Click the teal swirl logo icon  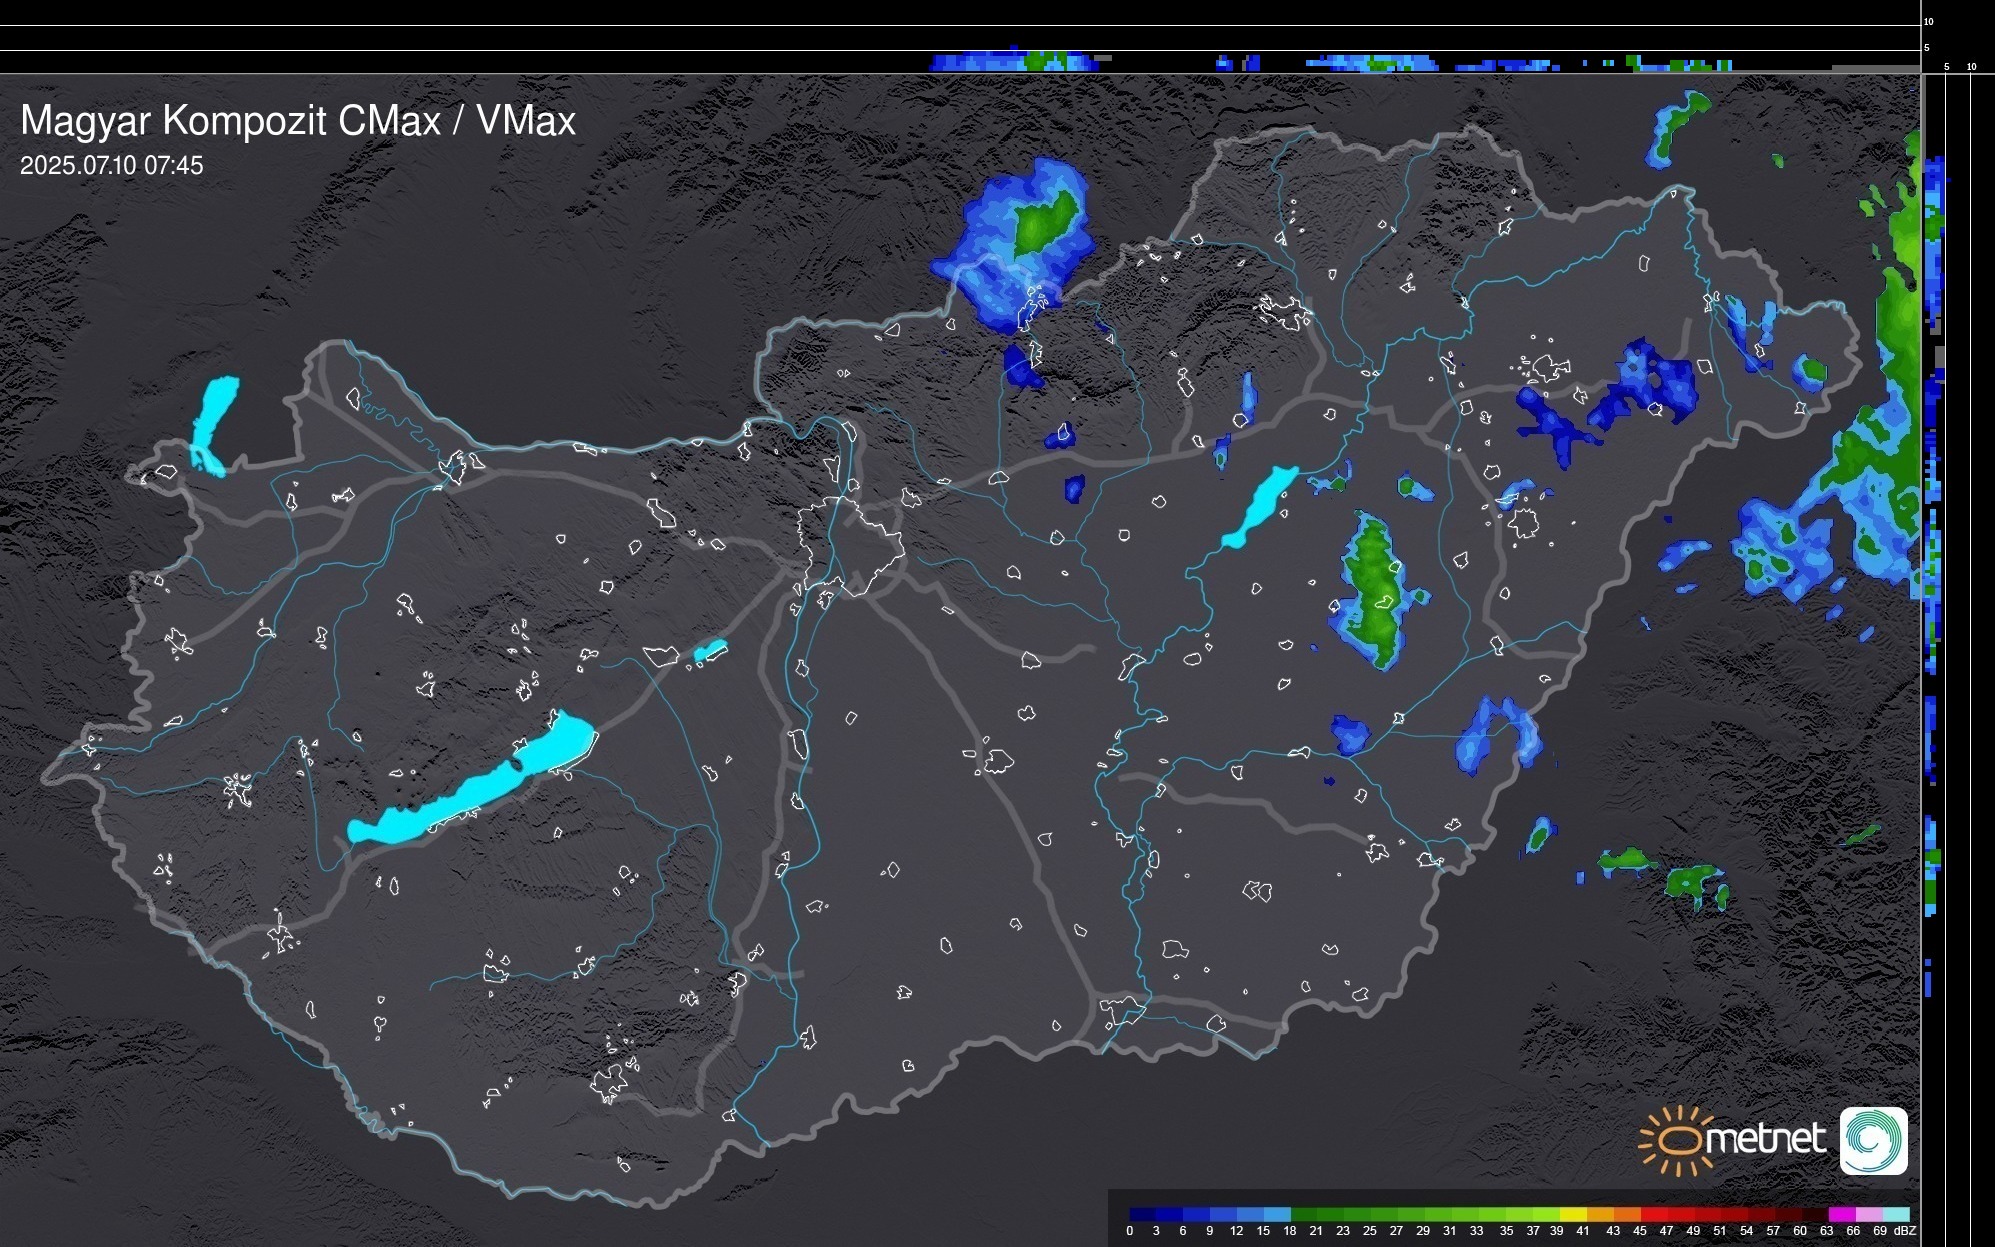point(1873,1140)
